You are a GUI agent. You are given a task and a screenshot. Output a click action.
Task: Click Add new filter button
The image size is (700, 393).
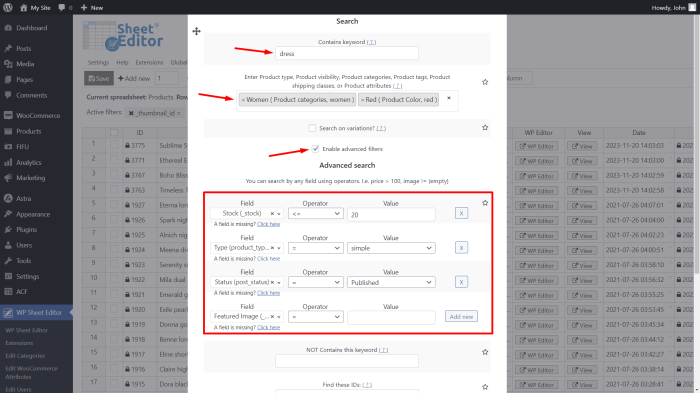click(461, 317)
